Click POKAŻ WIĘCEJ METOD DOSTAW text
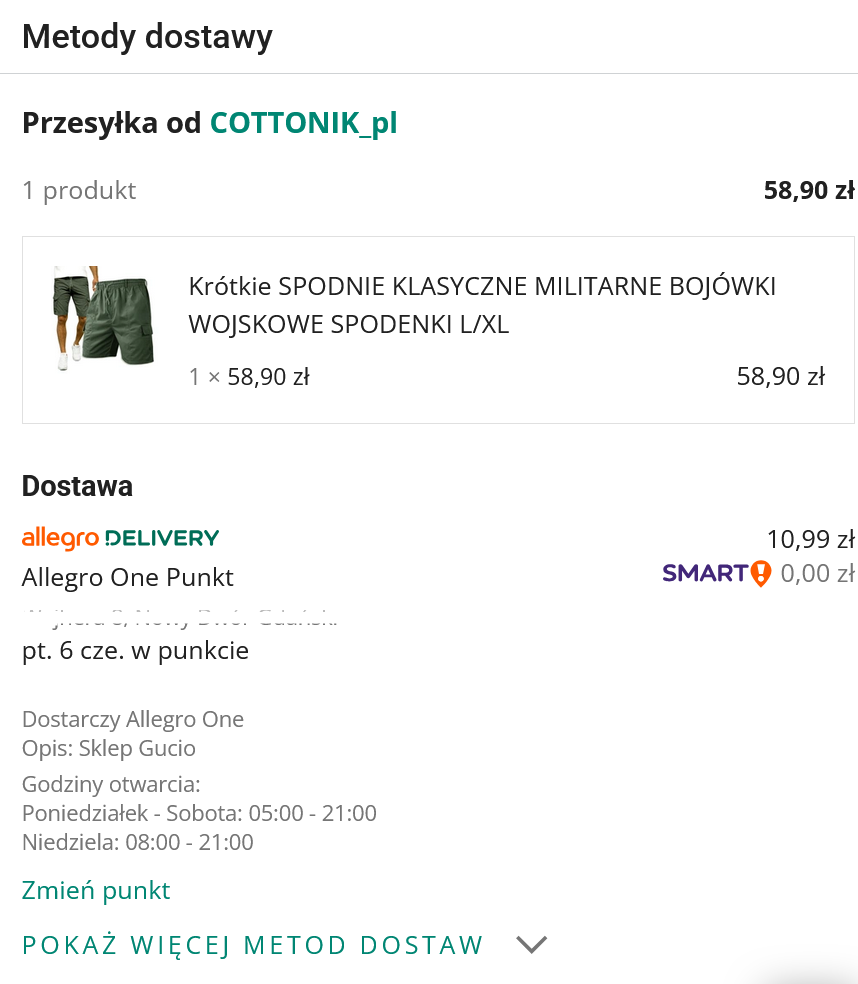 click(253, 945)
